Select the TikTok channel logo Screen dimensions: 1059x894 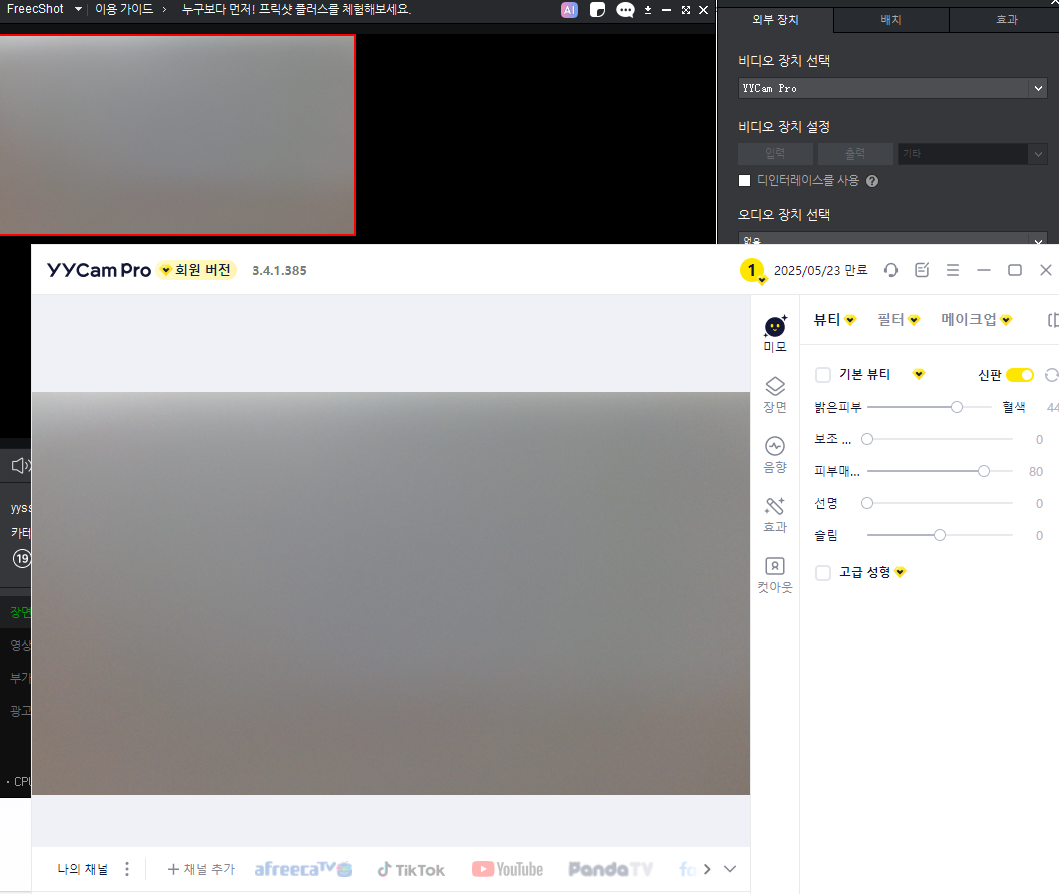[x=411, y=870]
